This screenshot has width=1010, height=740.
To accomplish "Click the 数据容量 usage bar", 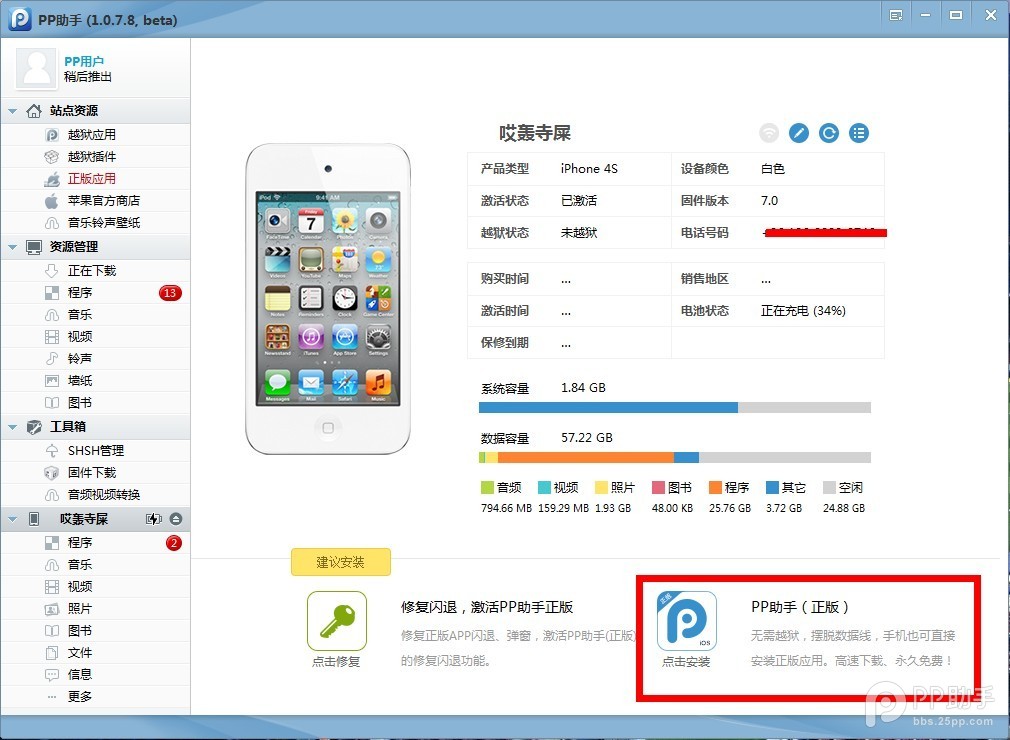I will click(x=675, y=458).
